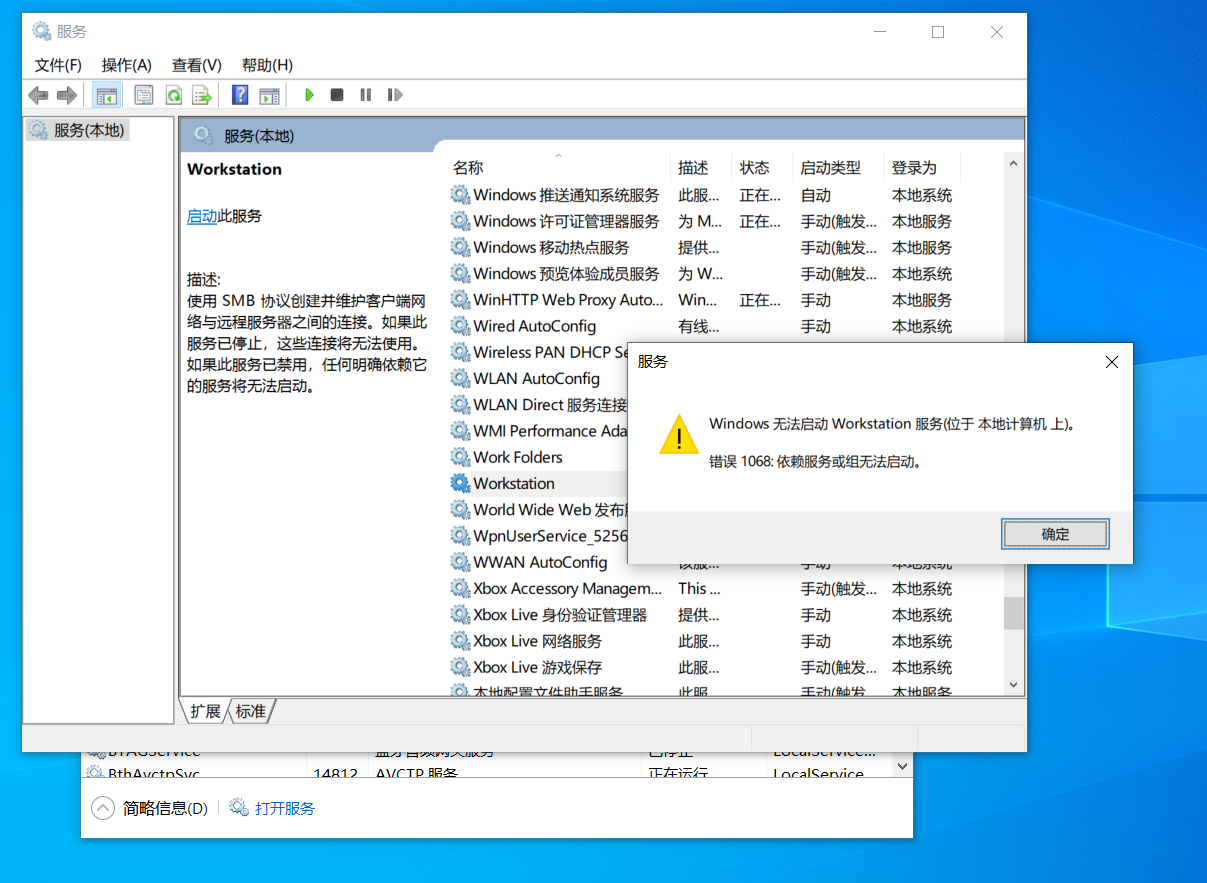Select 服务(本地) in the left tree
1207x883 pixels.
pyautogui.click(x=78, y=130)
